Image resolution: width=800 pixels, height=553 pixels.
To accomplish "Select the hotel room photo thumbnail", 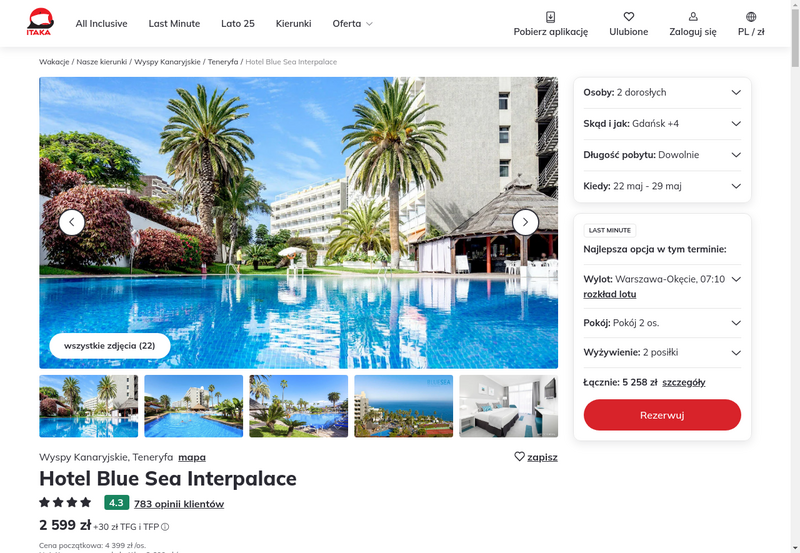I will [509, 406].
